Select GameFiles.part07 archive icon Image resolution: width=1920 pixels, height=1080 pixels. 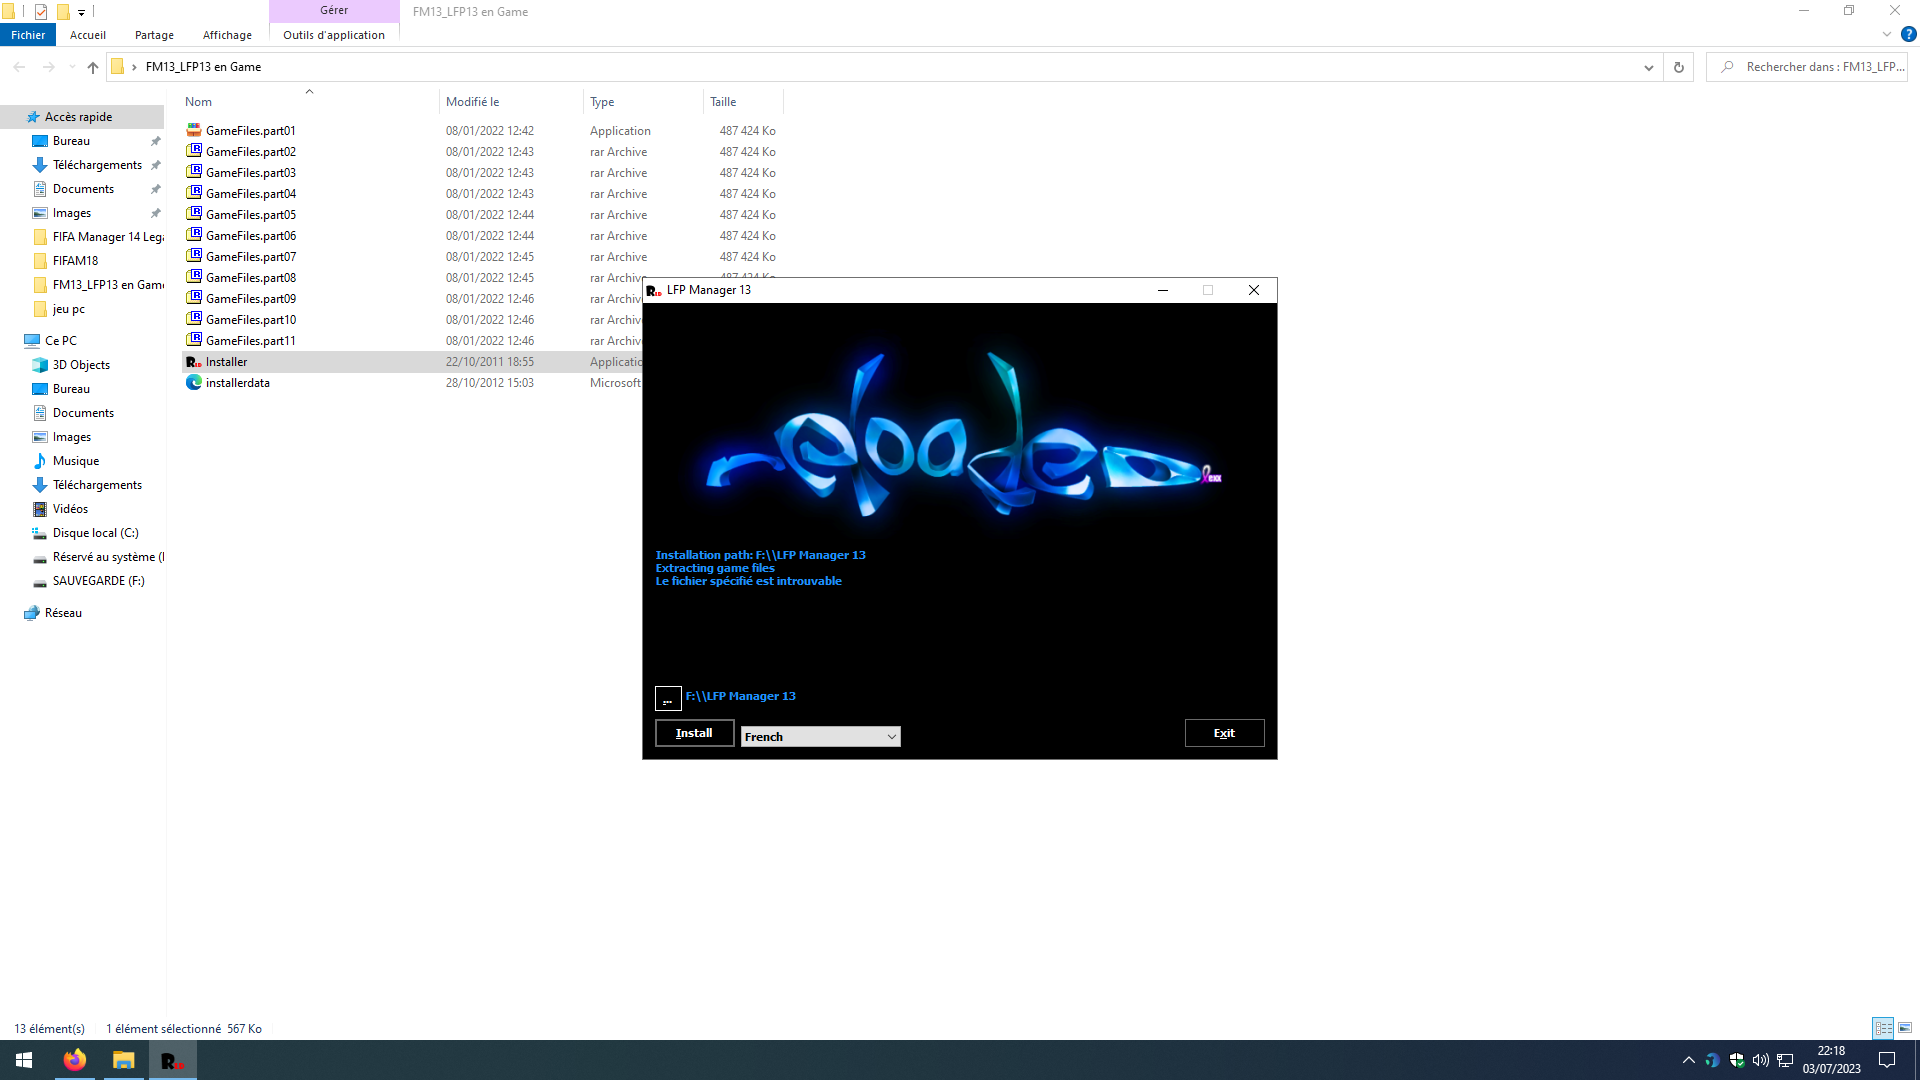[x=194, y=256]
